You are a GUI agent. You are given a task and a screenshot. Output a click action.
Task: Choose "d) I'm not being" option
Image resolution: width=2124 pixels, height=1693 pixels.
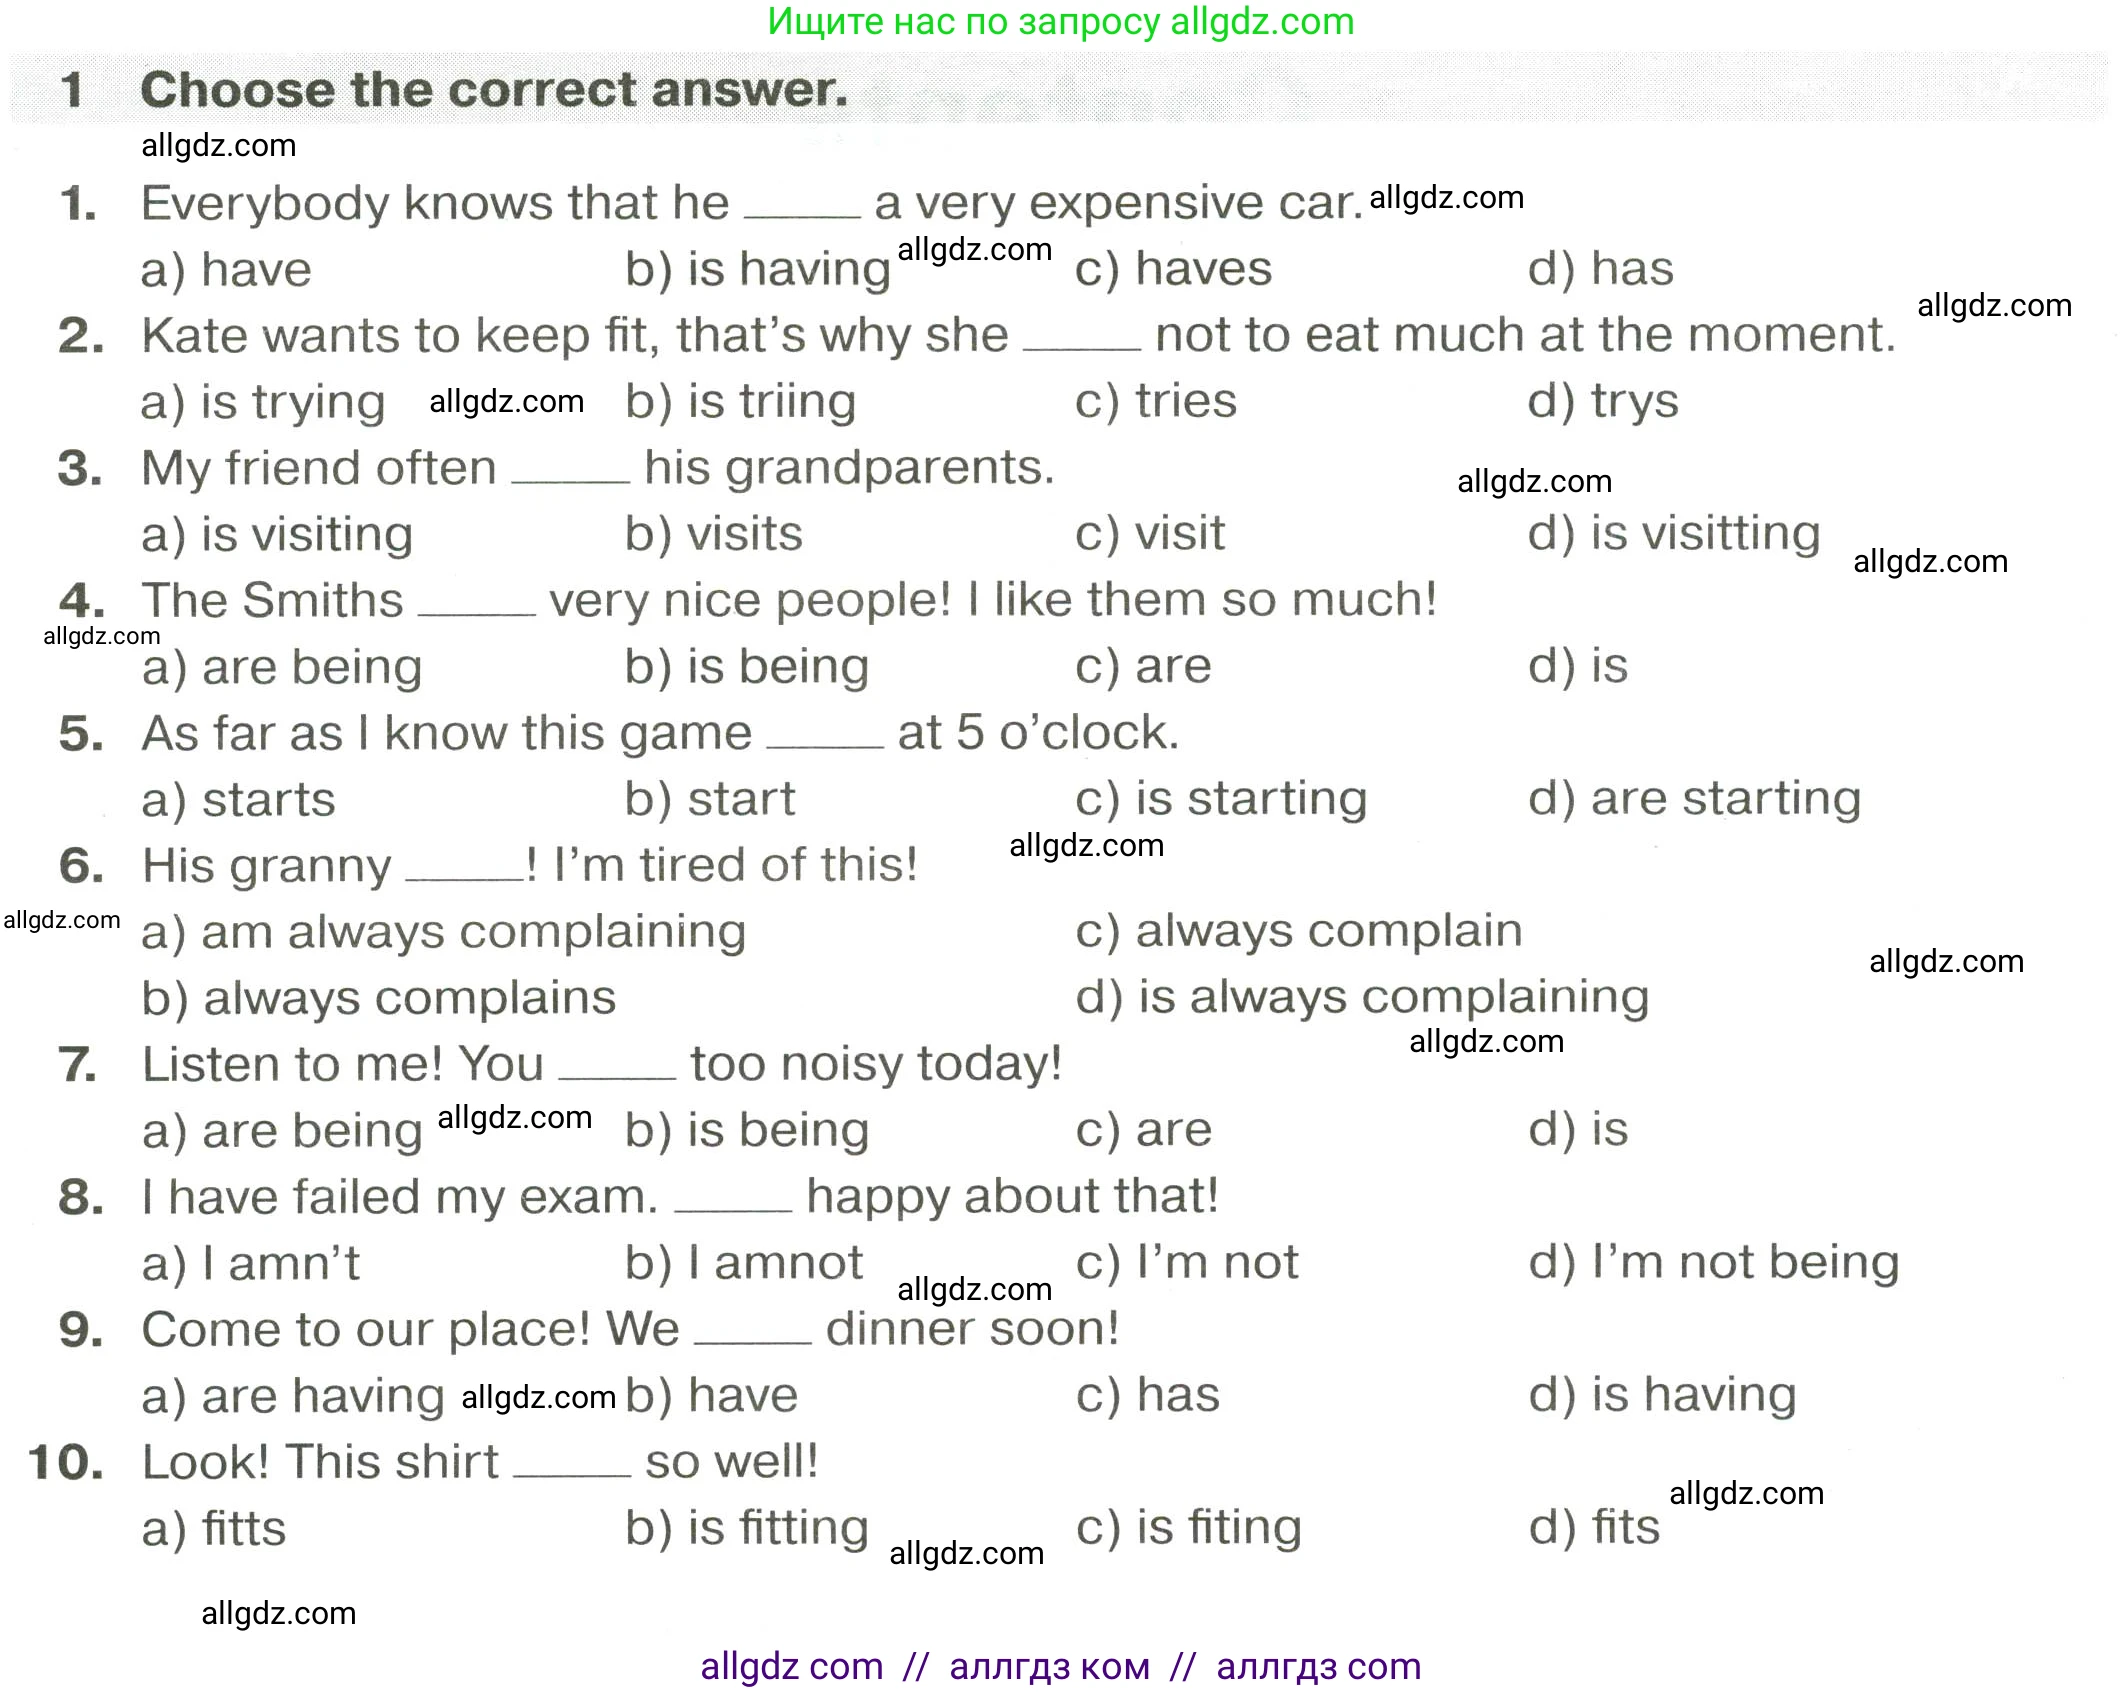[x=1713, y=1263]
